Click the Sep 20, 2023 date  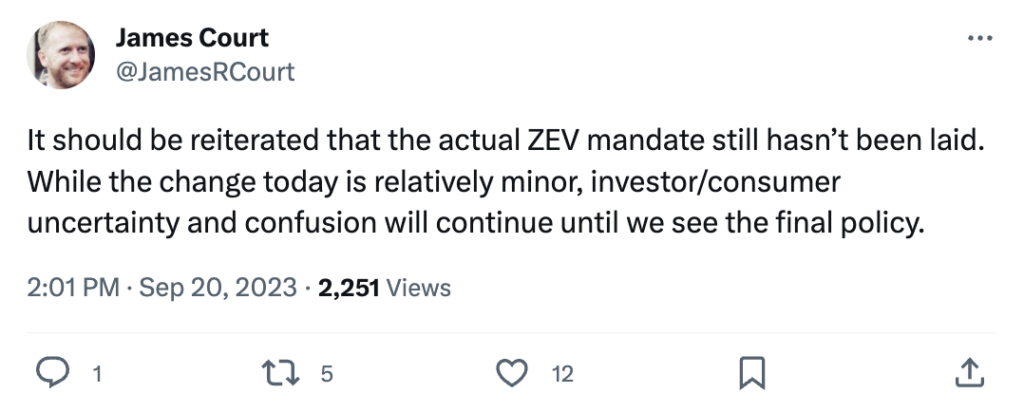[x=217, y=288]
